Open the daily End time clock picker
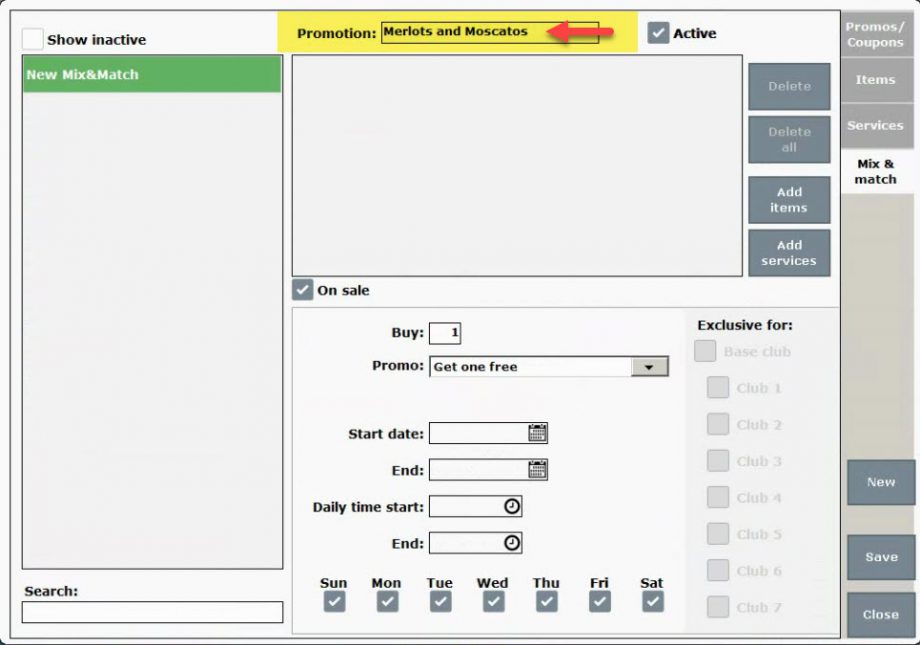This screenshot has height=645, width=920. tap(512, 543)
